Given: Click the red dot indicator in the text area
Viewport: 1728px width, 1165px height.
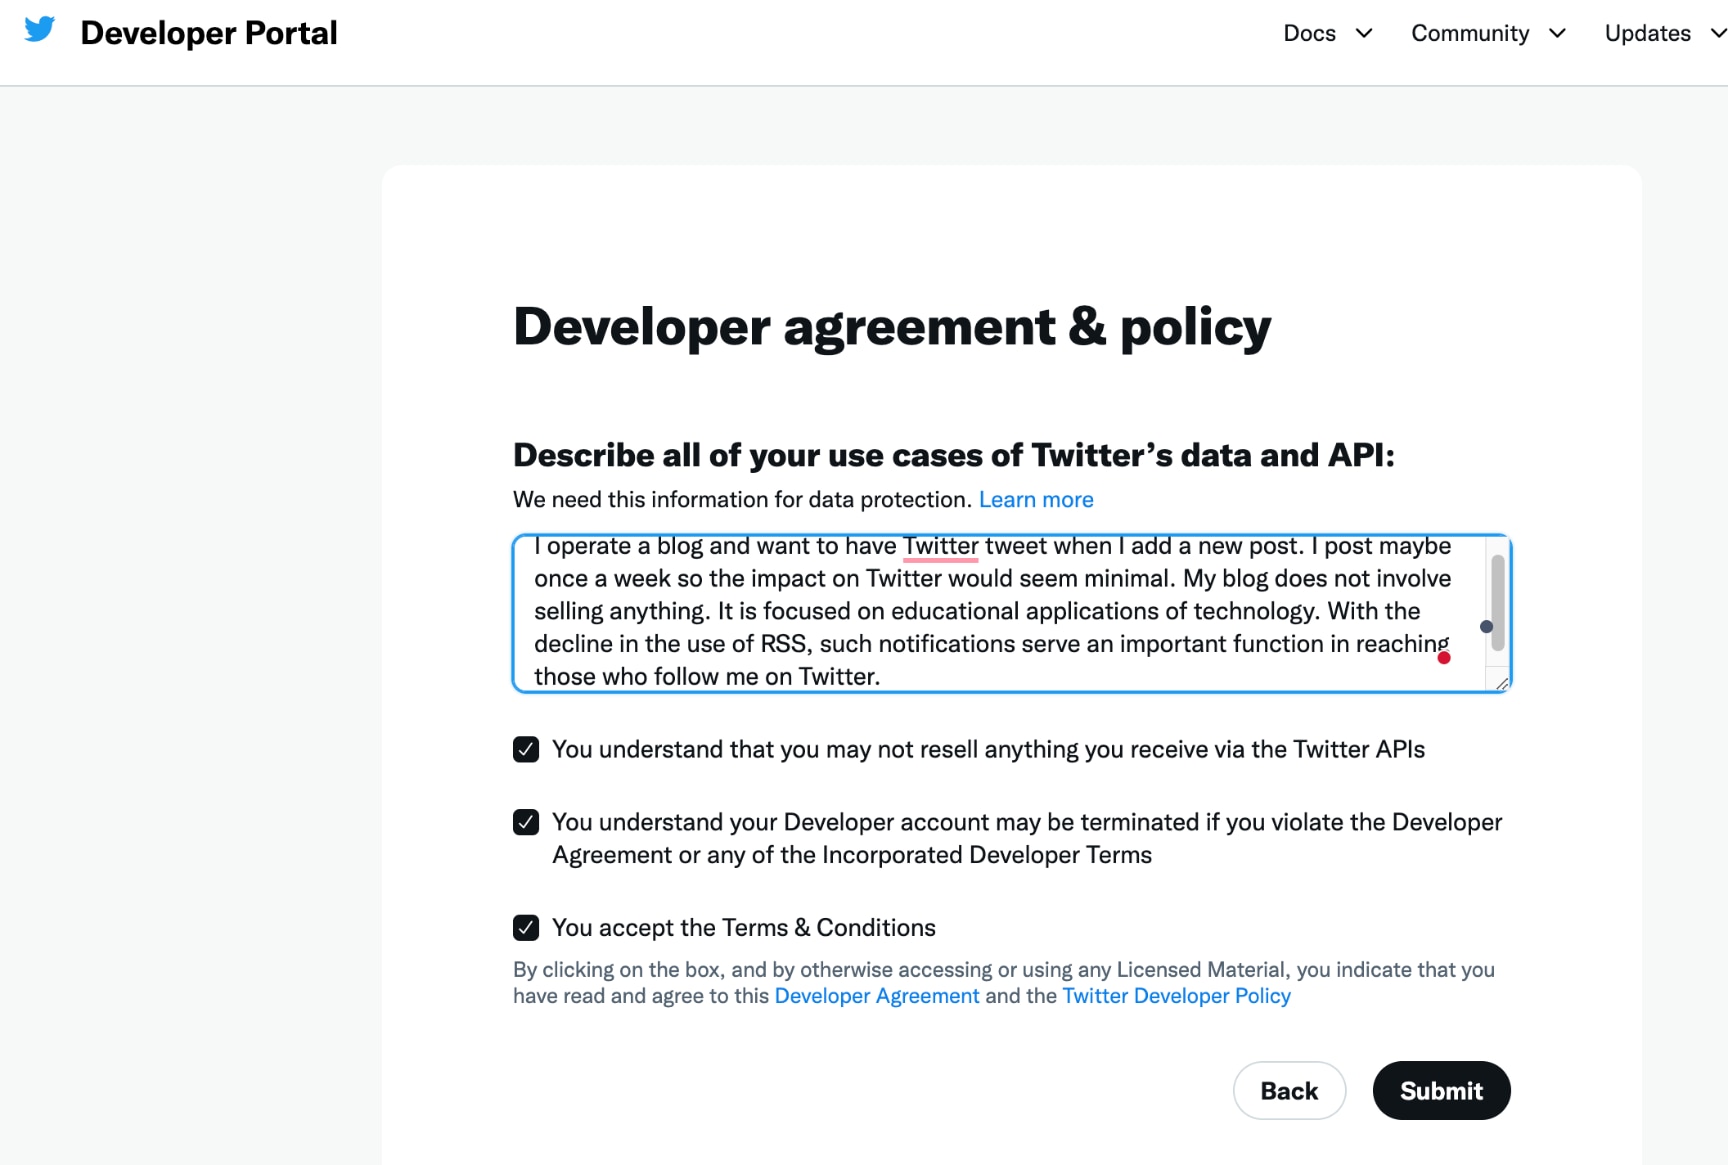Looking at the screenshot, I should (1444, 657).
